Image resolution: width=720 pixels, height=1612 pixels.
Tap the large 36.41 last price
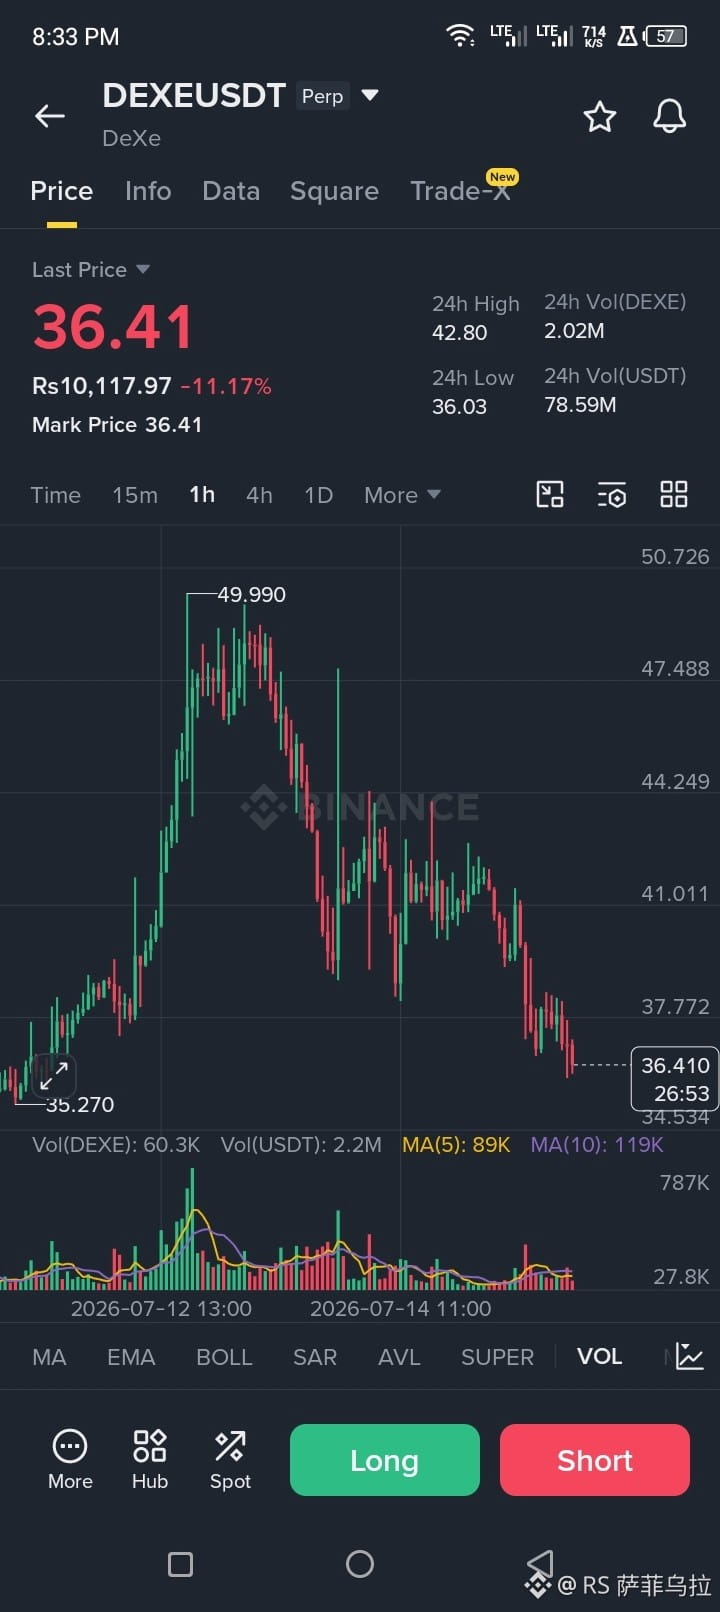pyautogui.click(x=113, y=327)
